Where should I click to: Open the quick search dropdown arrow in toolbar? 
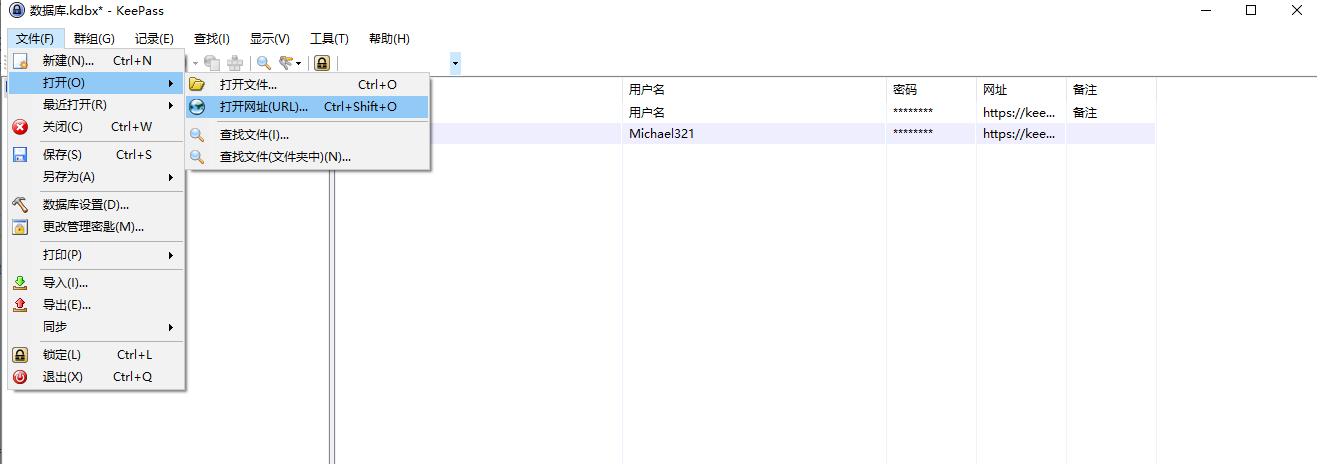tap(456, 63)
